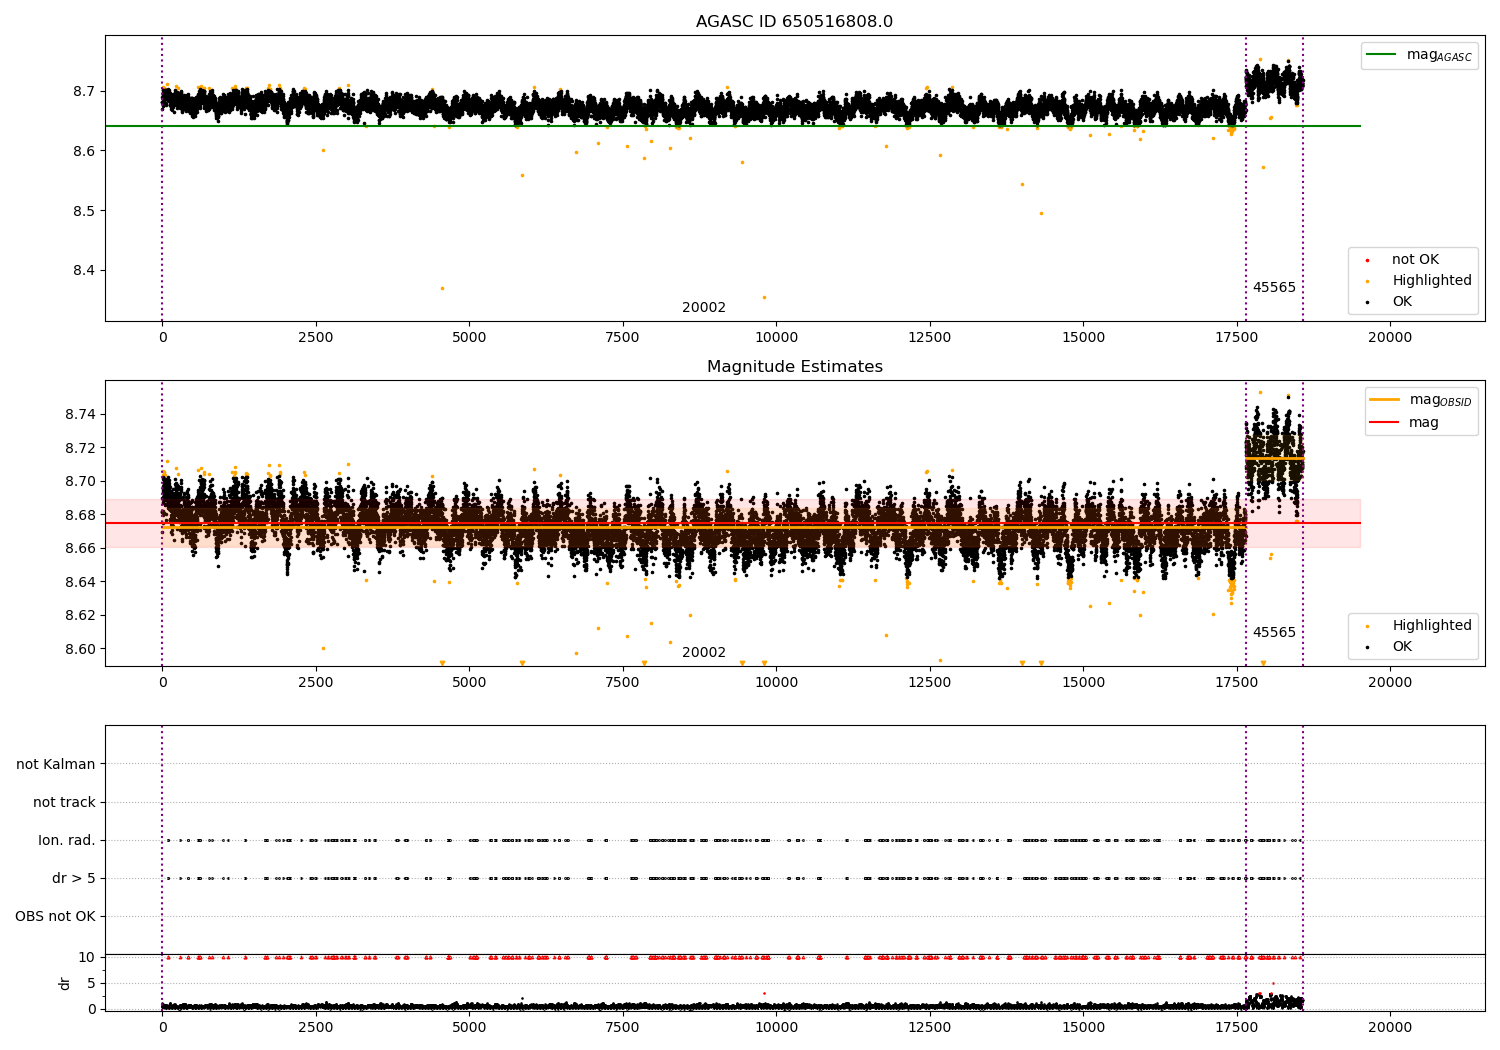
Task: Click the "AGASC ID 650516808.0" plot title
Action: point(794,22)
